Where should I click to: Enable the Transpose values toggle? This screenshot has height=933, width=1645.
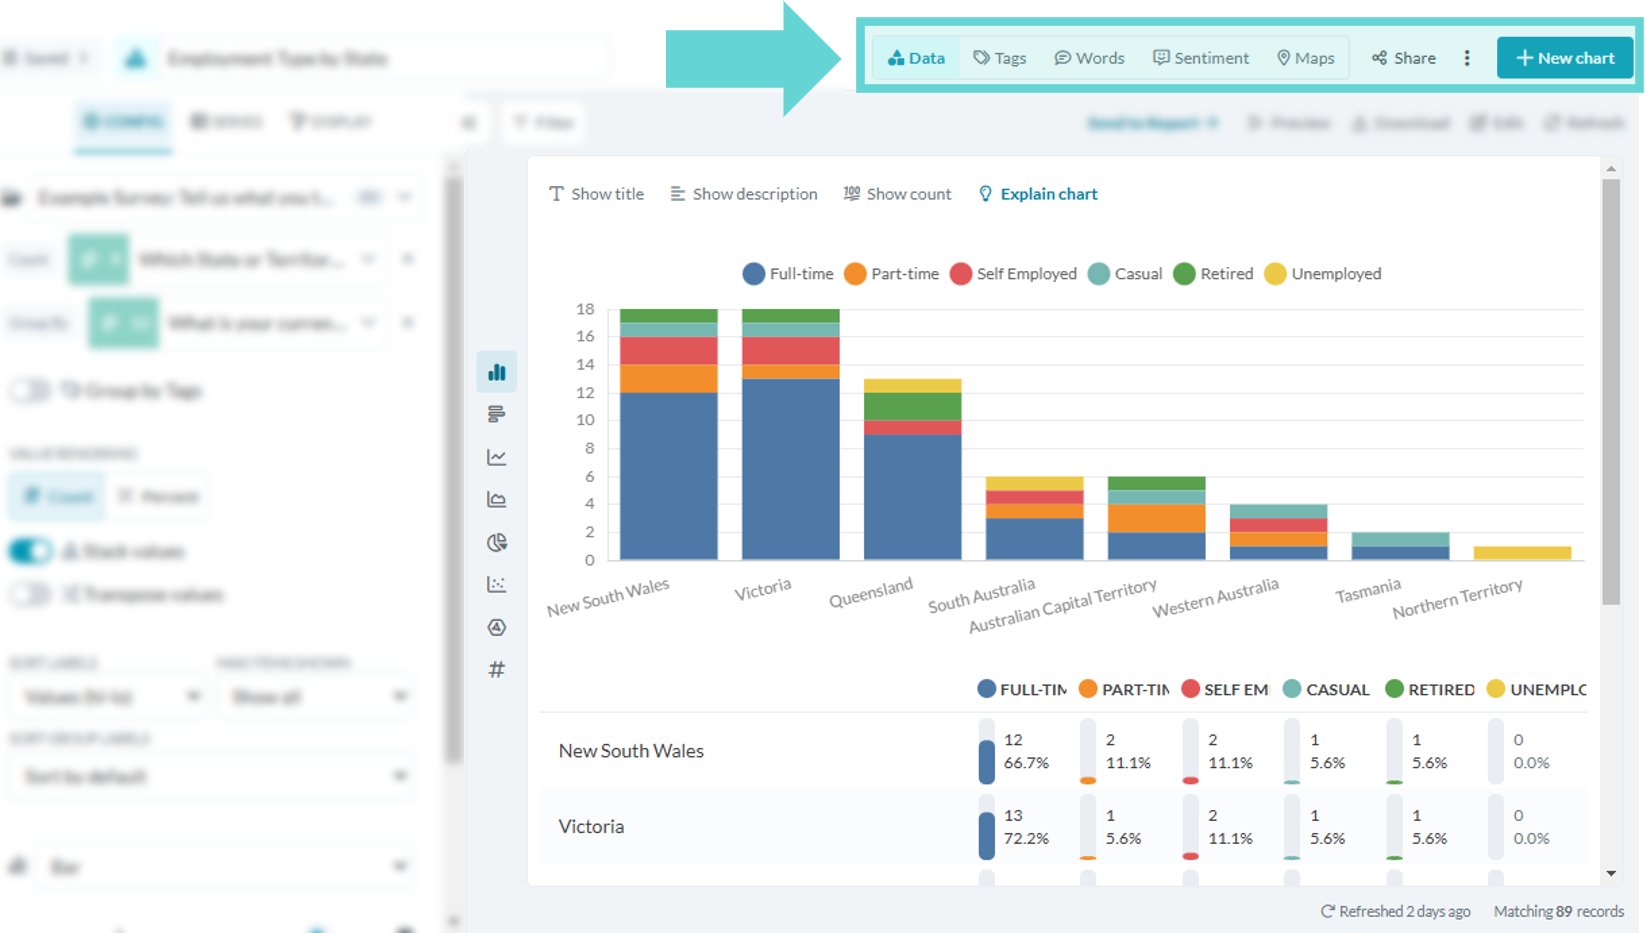[31, 595]
